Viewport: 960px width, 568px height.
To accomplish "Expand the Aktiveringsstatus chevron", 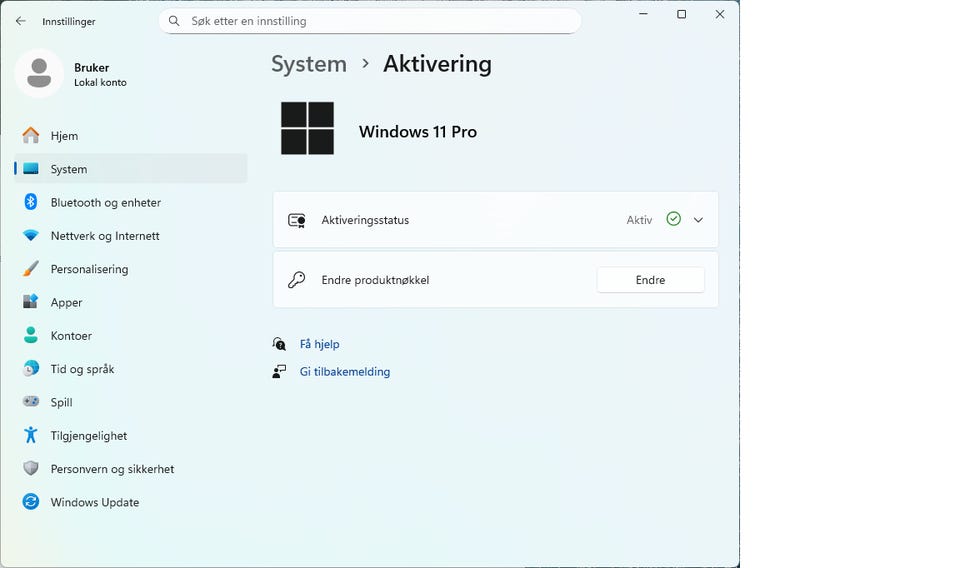I will coord(699,220).
